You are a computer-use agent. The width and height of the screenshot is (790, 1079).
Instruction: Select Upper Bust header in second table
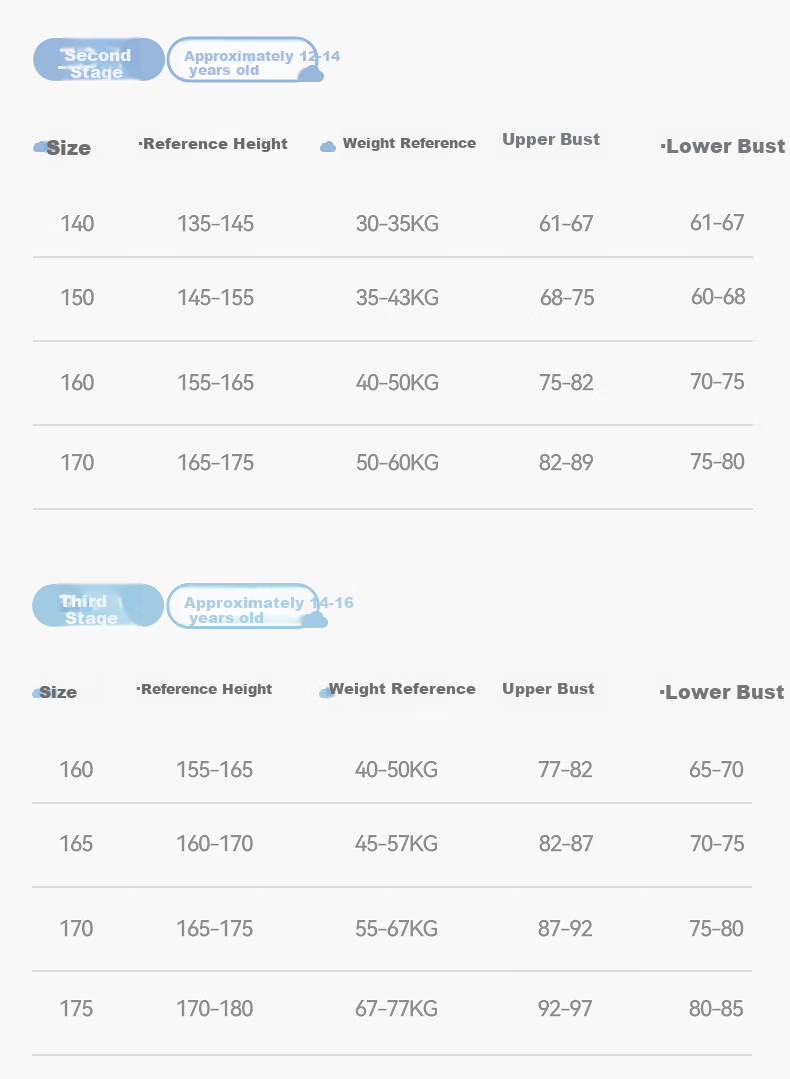pos(548,689)
